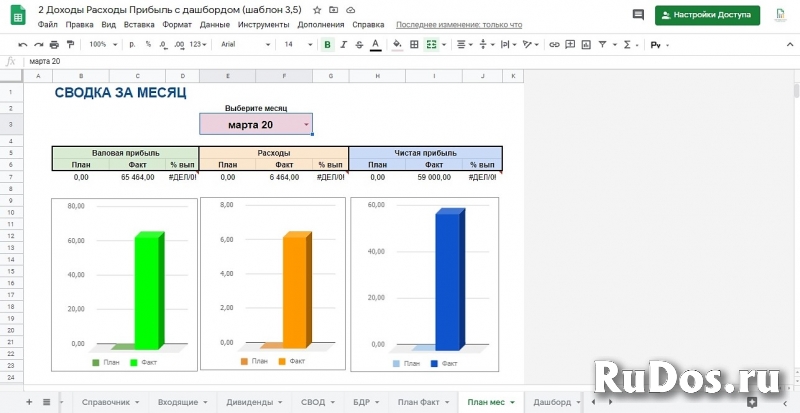Image resolution: width=800 pixels, height=413 pixels.
Task: Click the paint format icon
Action: pos(69,45)
